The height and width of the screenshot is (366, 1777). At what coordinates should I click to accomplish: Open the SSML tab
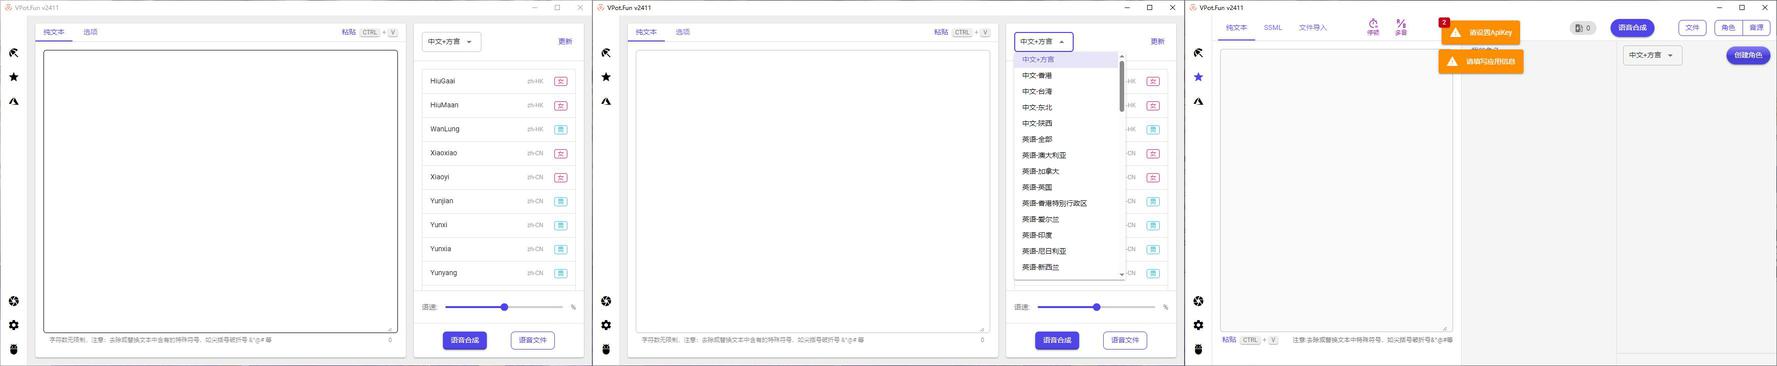point(1273,28)
